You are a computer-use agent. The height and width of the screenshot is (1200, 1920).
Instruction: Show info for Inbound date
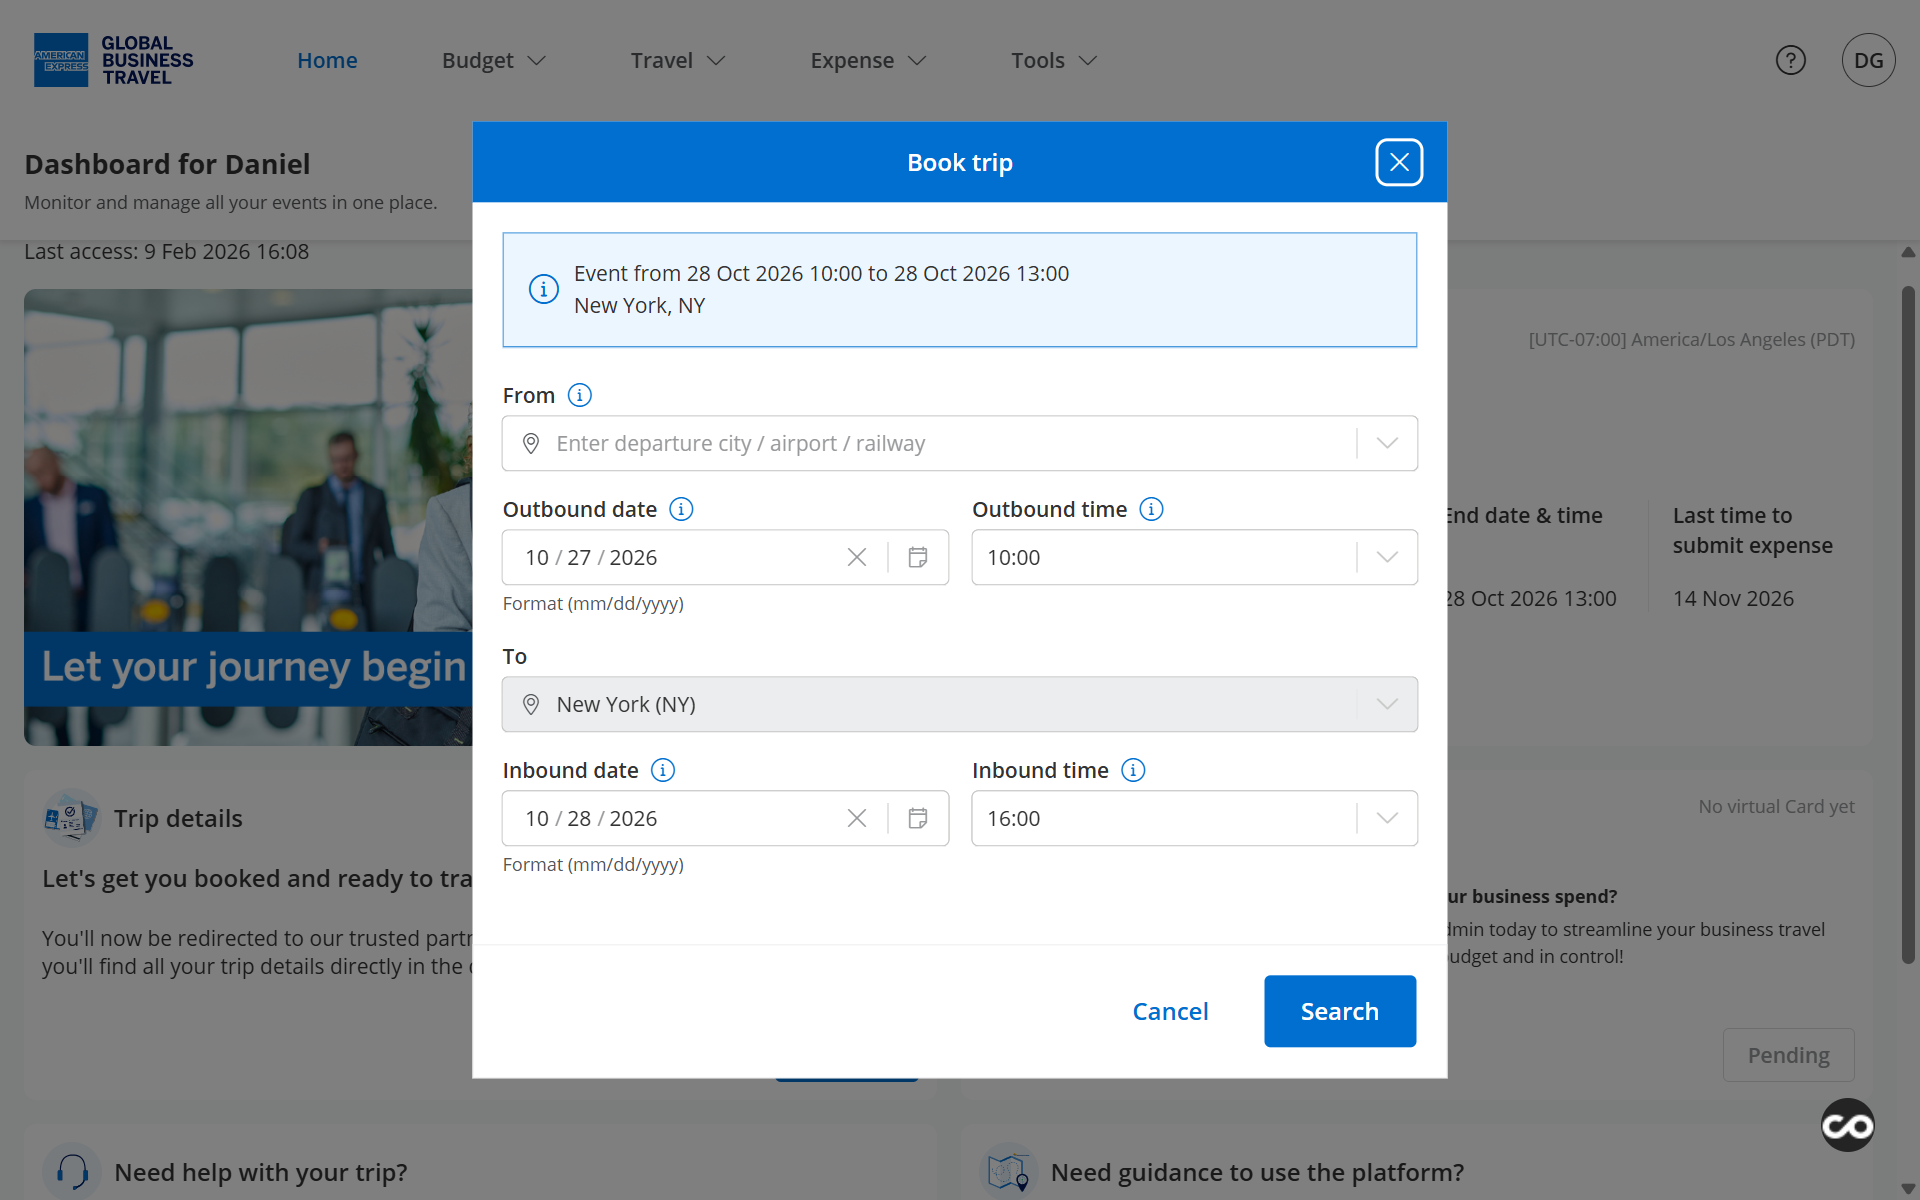662,770
